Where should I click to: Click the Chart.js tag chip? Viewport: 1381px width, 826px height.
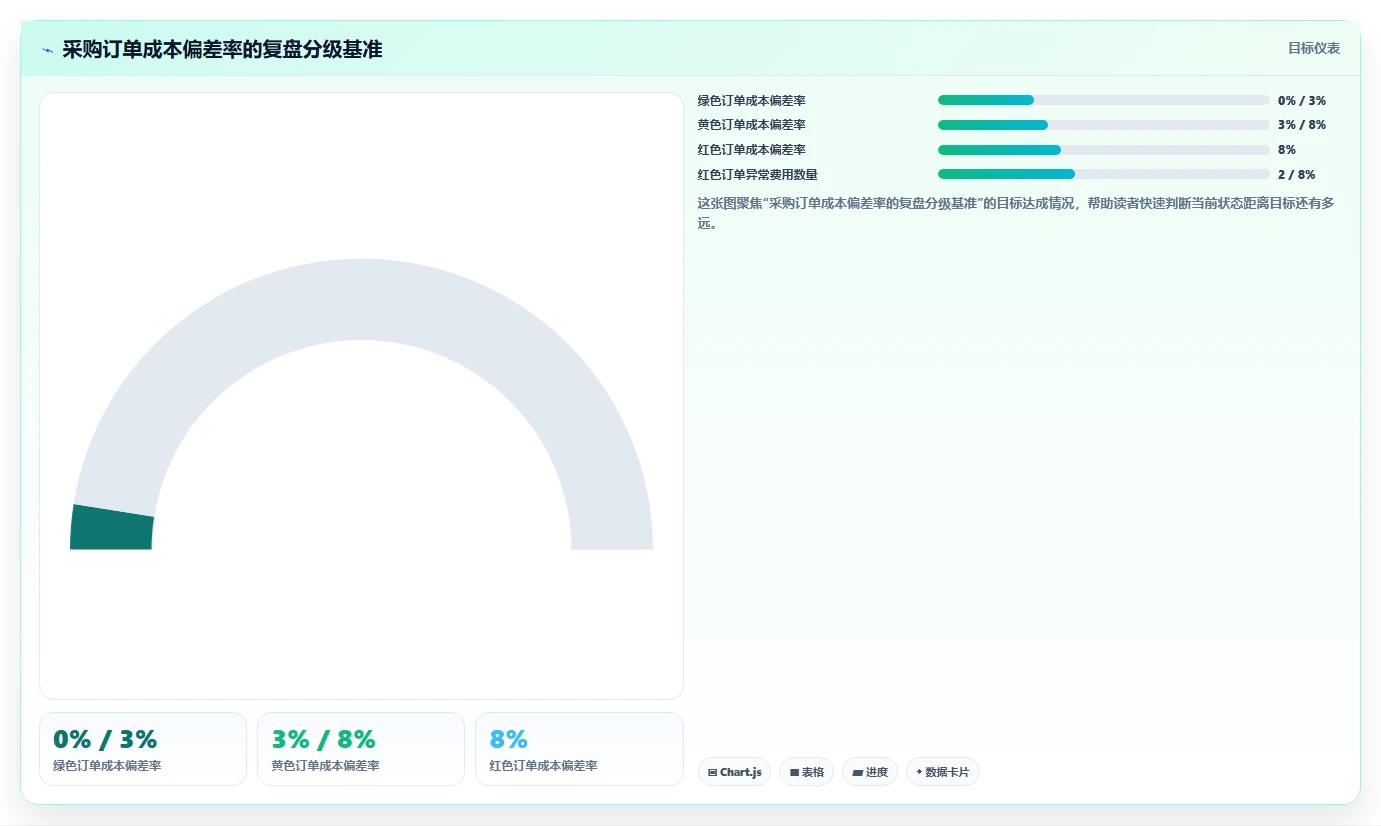(x=734, y=772)
